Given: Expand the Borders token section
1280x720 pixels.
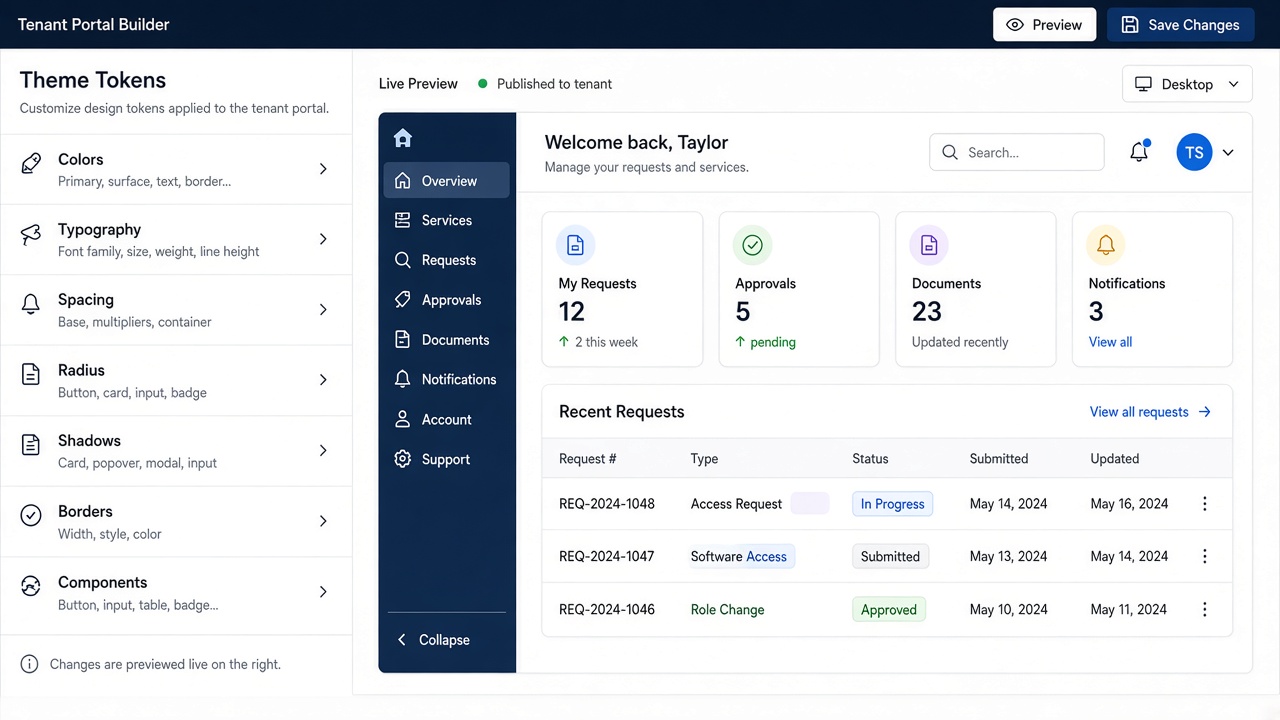Looking at the screenshot, I should point(323,521).
